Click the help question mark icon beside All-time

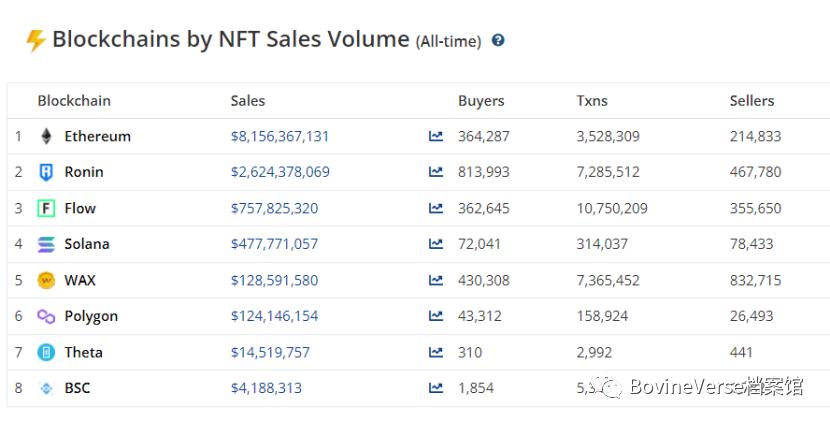pos(498,41)
